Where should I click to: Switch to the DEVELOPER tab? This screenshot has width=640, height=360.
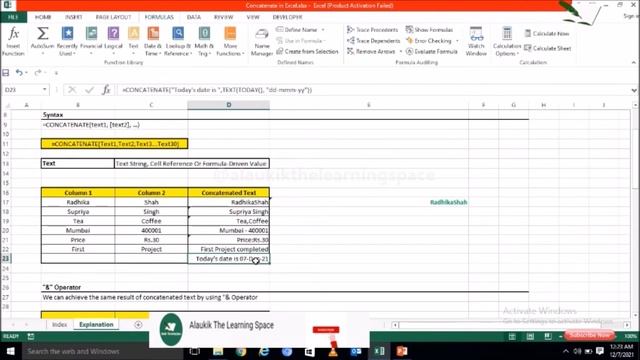[x=287, y=17]
